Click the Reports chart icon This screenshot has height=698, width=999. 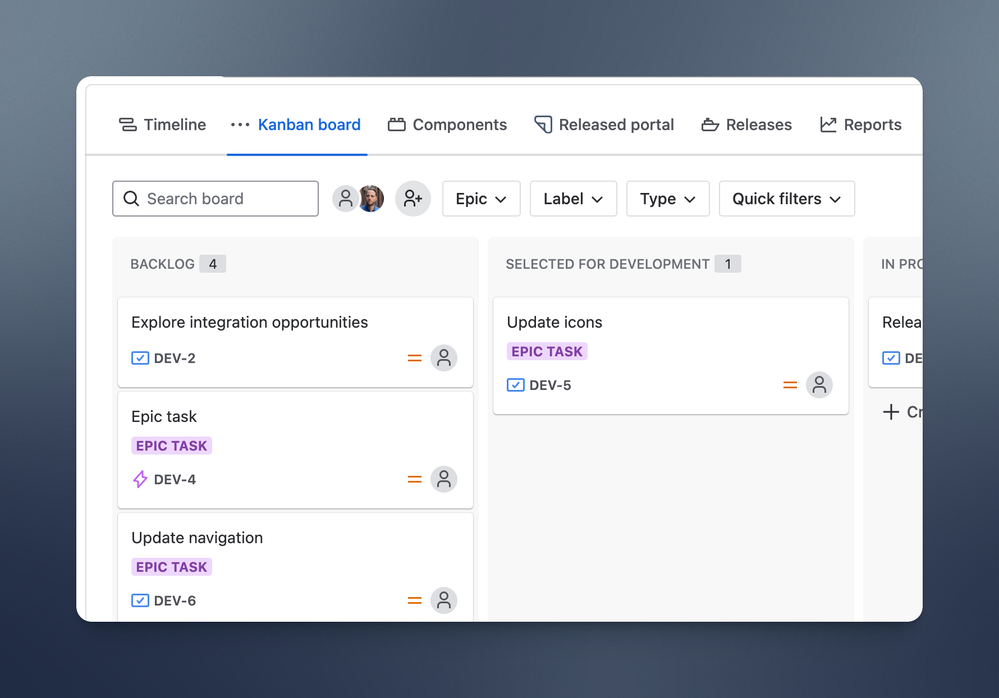828,125
